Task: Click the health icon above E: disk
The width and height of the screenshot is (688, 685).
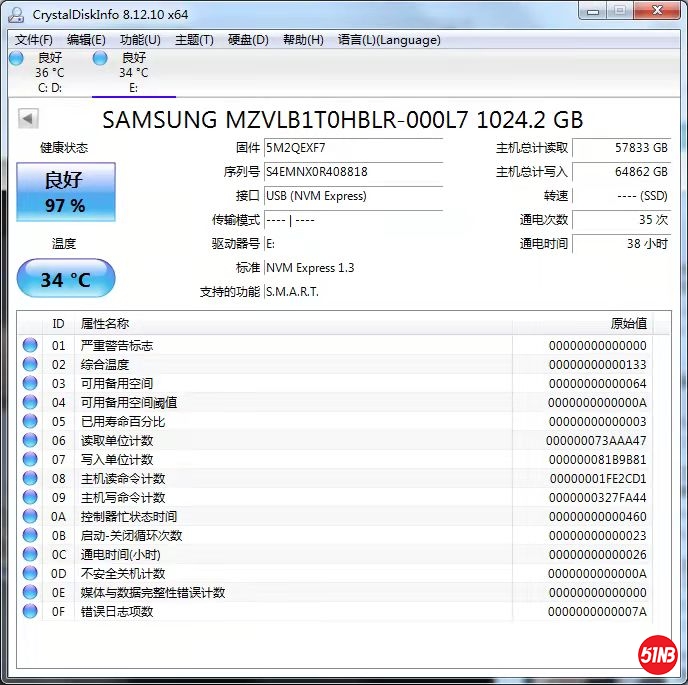Action: tap(100, 58)
